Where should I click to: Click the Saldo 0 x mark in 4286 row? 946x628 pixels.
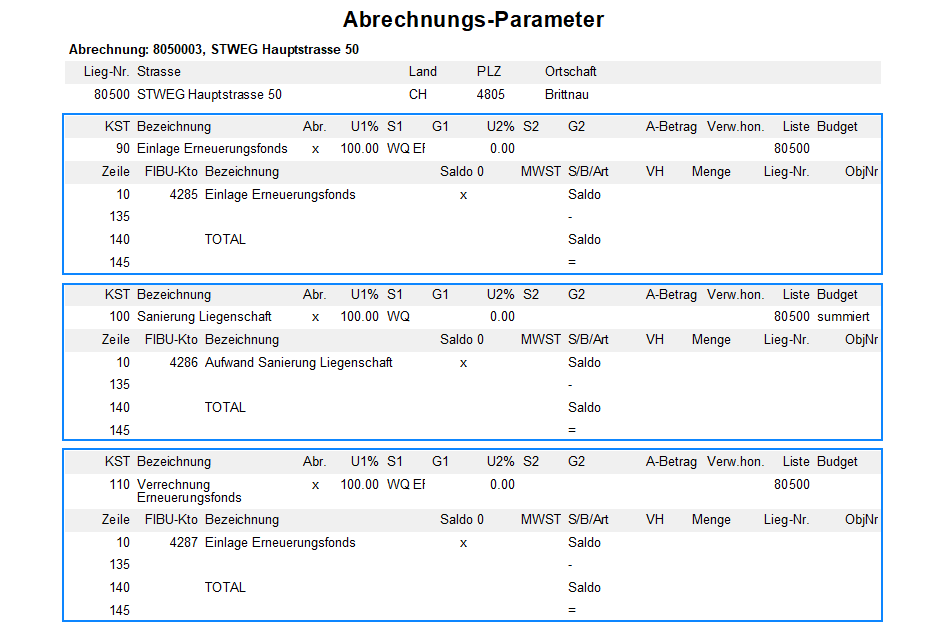pyautogui.click(x=463, y=363)
